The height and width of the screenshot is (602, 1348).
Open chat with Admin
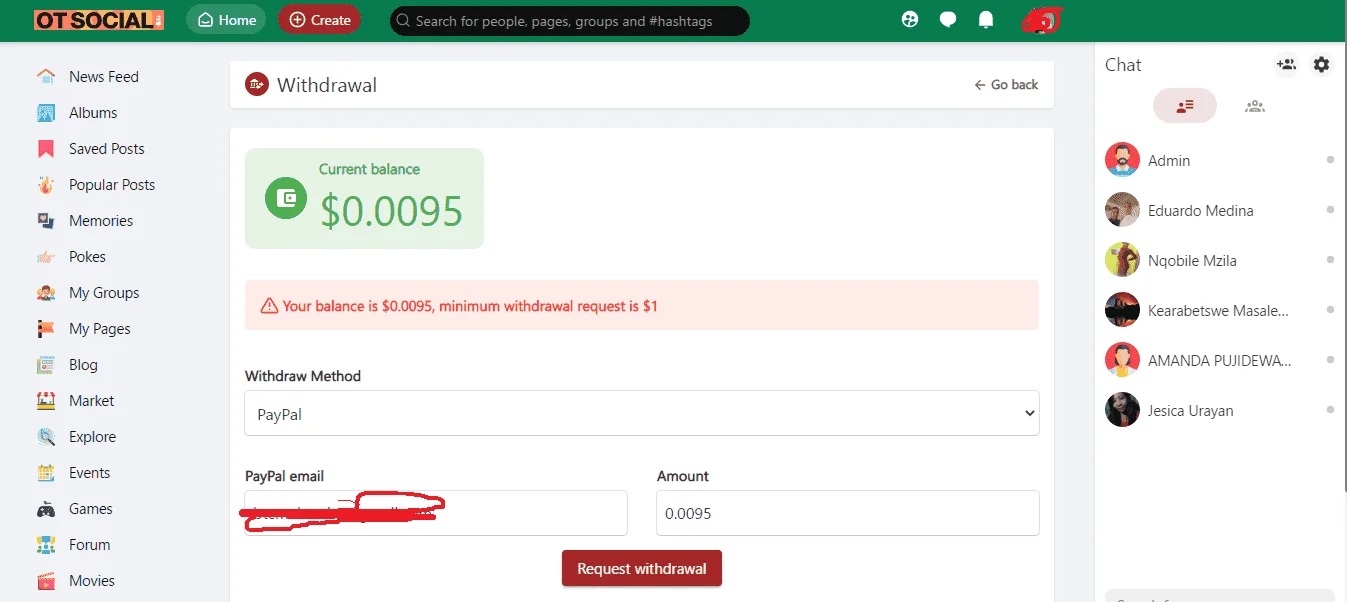click(1220, 160)
